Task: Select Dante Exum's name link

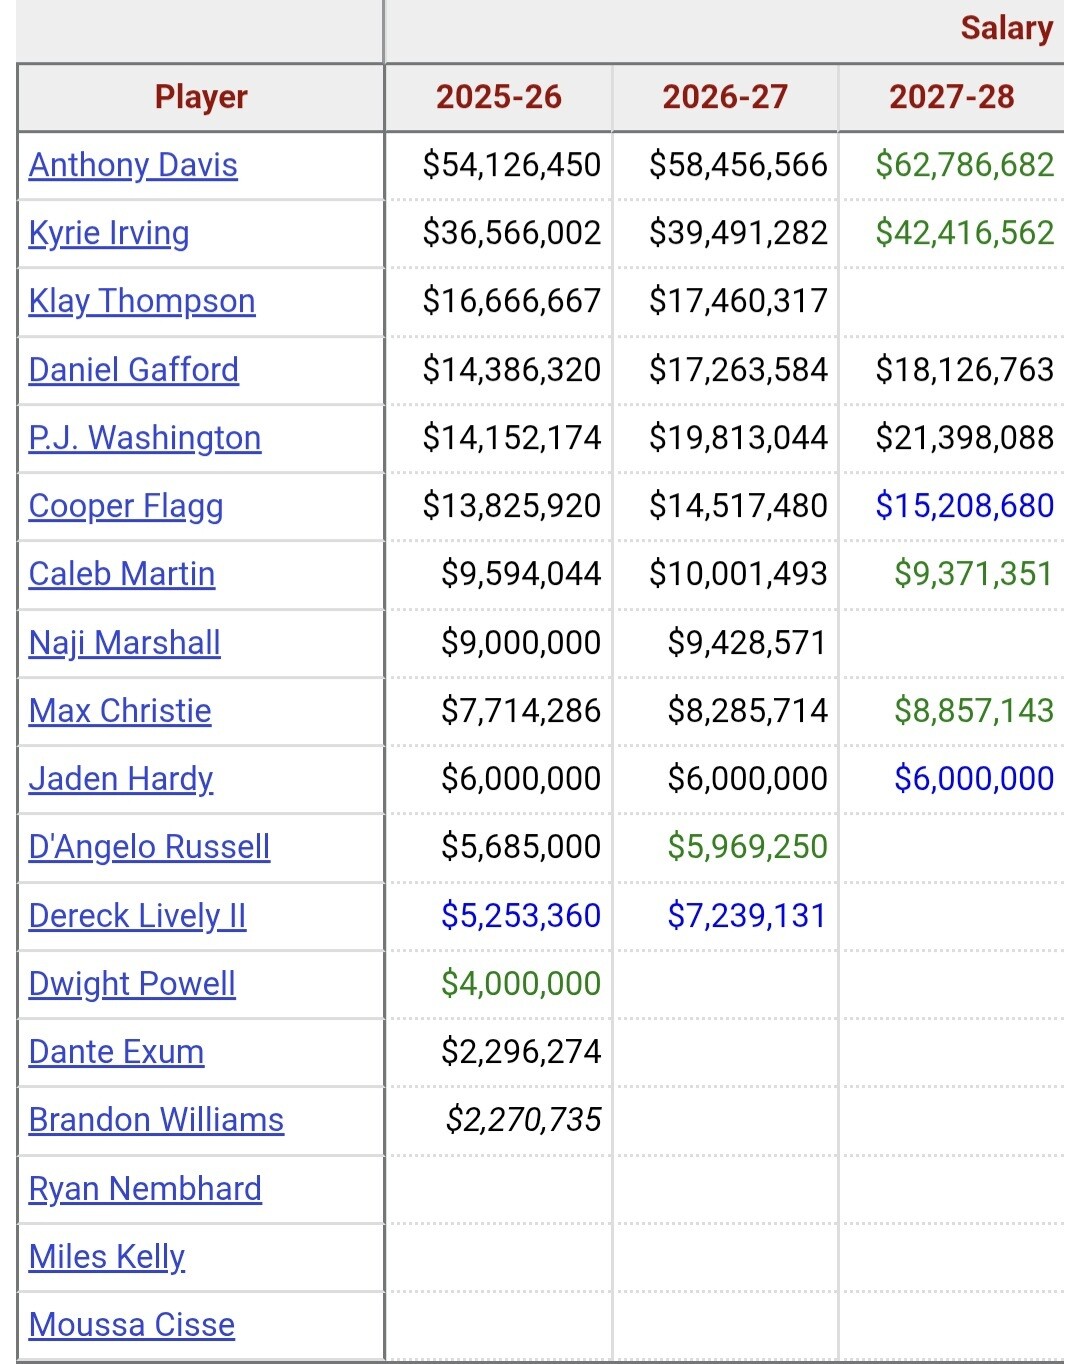Action: point(117,1052)
